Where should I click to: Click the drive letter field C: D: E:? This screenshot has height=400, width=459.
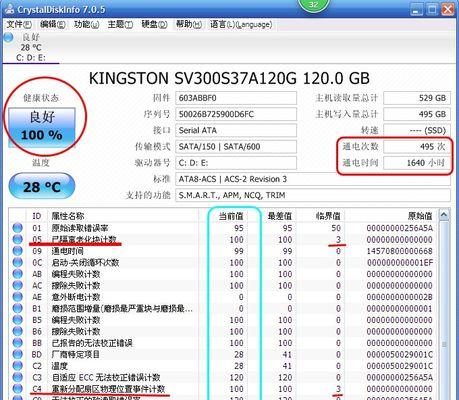tap(236, 163)
